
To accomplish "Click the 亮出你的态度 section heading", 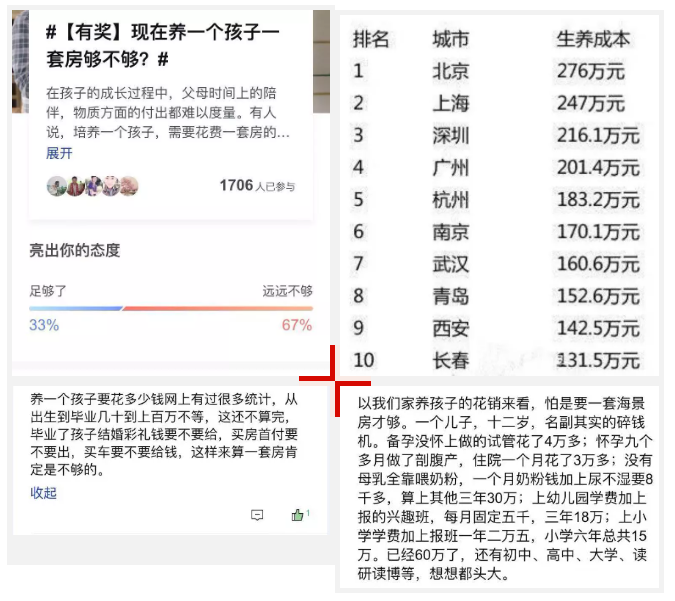I will click(x=74, y=250).
